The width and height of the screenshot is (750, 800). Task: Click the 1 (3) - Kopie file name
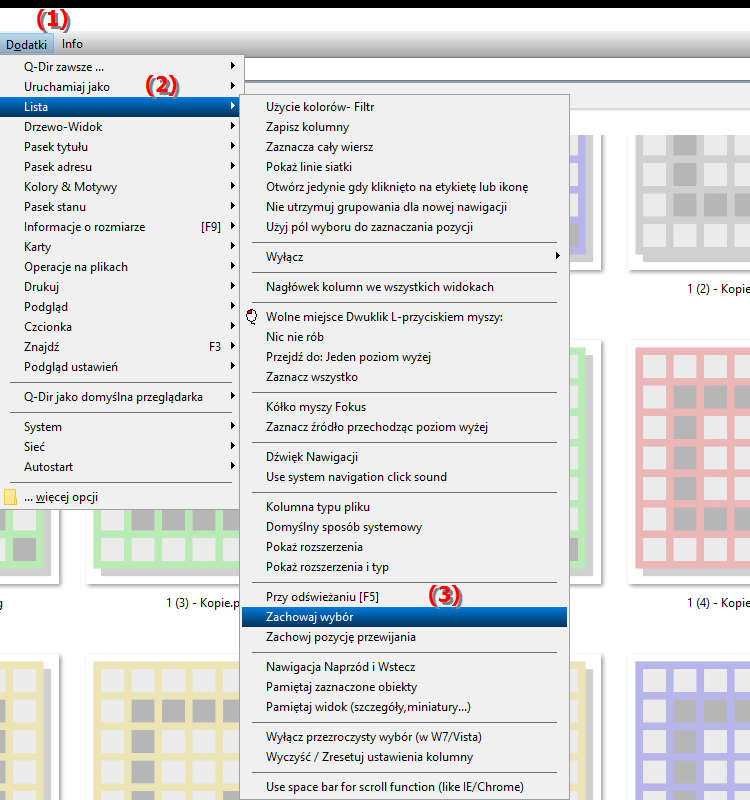click(203, 603)
